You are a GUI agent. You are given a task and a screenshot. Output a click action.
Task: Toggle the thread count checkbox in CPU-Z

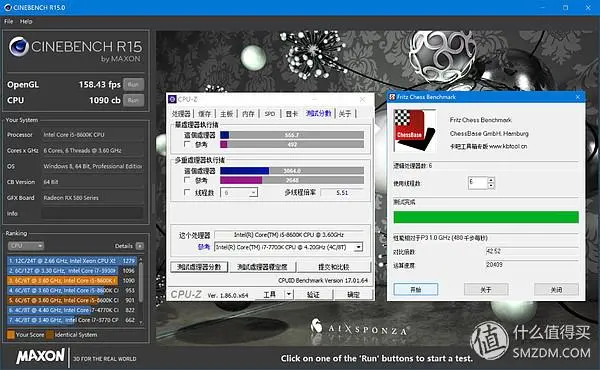[x=187, y=192]
